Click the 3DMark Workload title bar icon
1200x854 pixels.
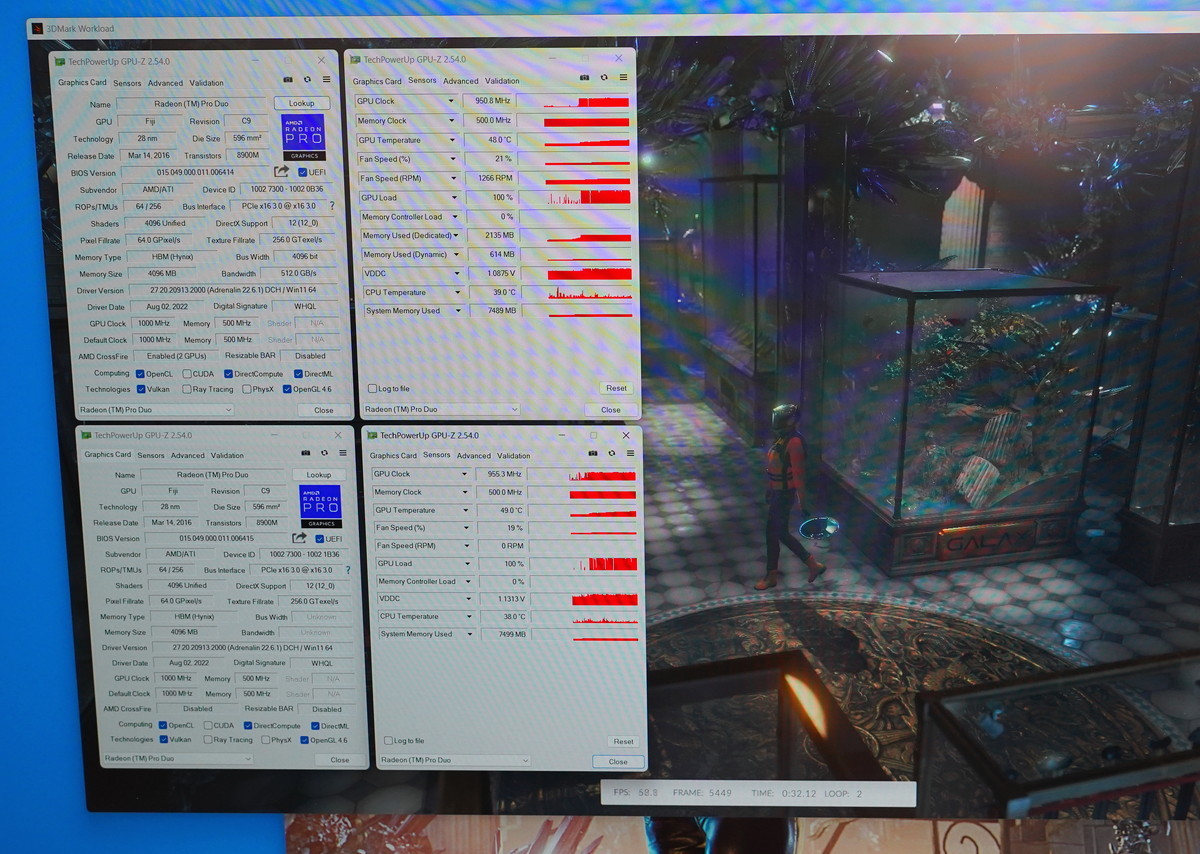click(x=37, y=28)
